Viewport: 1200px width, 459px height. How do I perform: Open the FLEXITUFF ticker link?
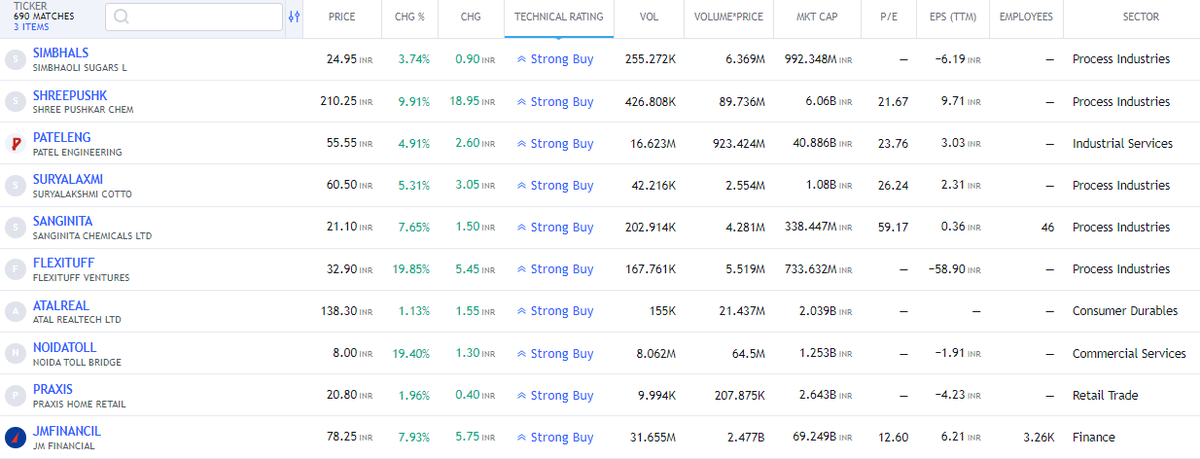[64, 262]
